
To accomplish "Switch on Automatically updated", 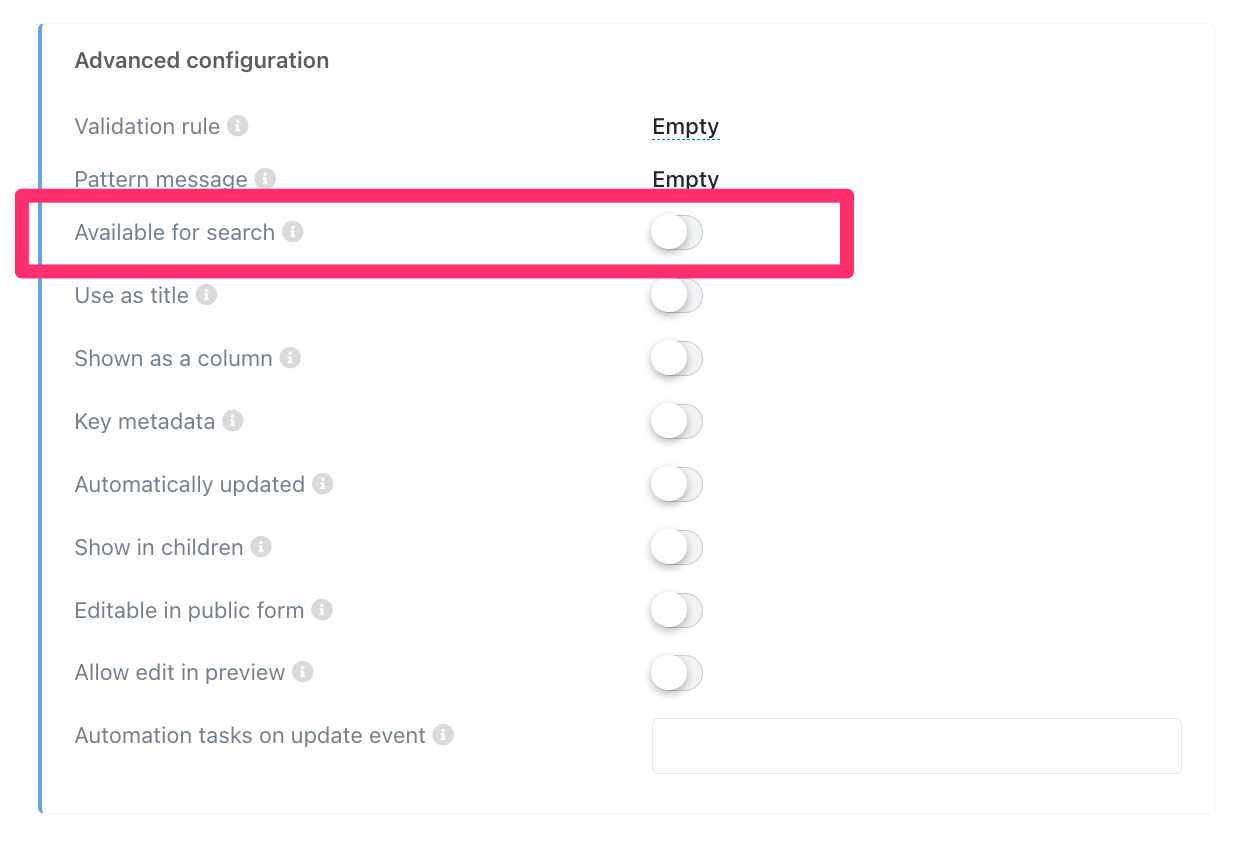I will click(x=676, y=485).
